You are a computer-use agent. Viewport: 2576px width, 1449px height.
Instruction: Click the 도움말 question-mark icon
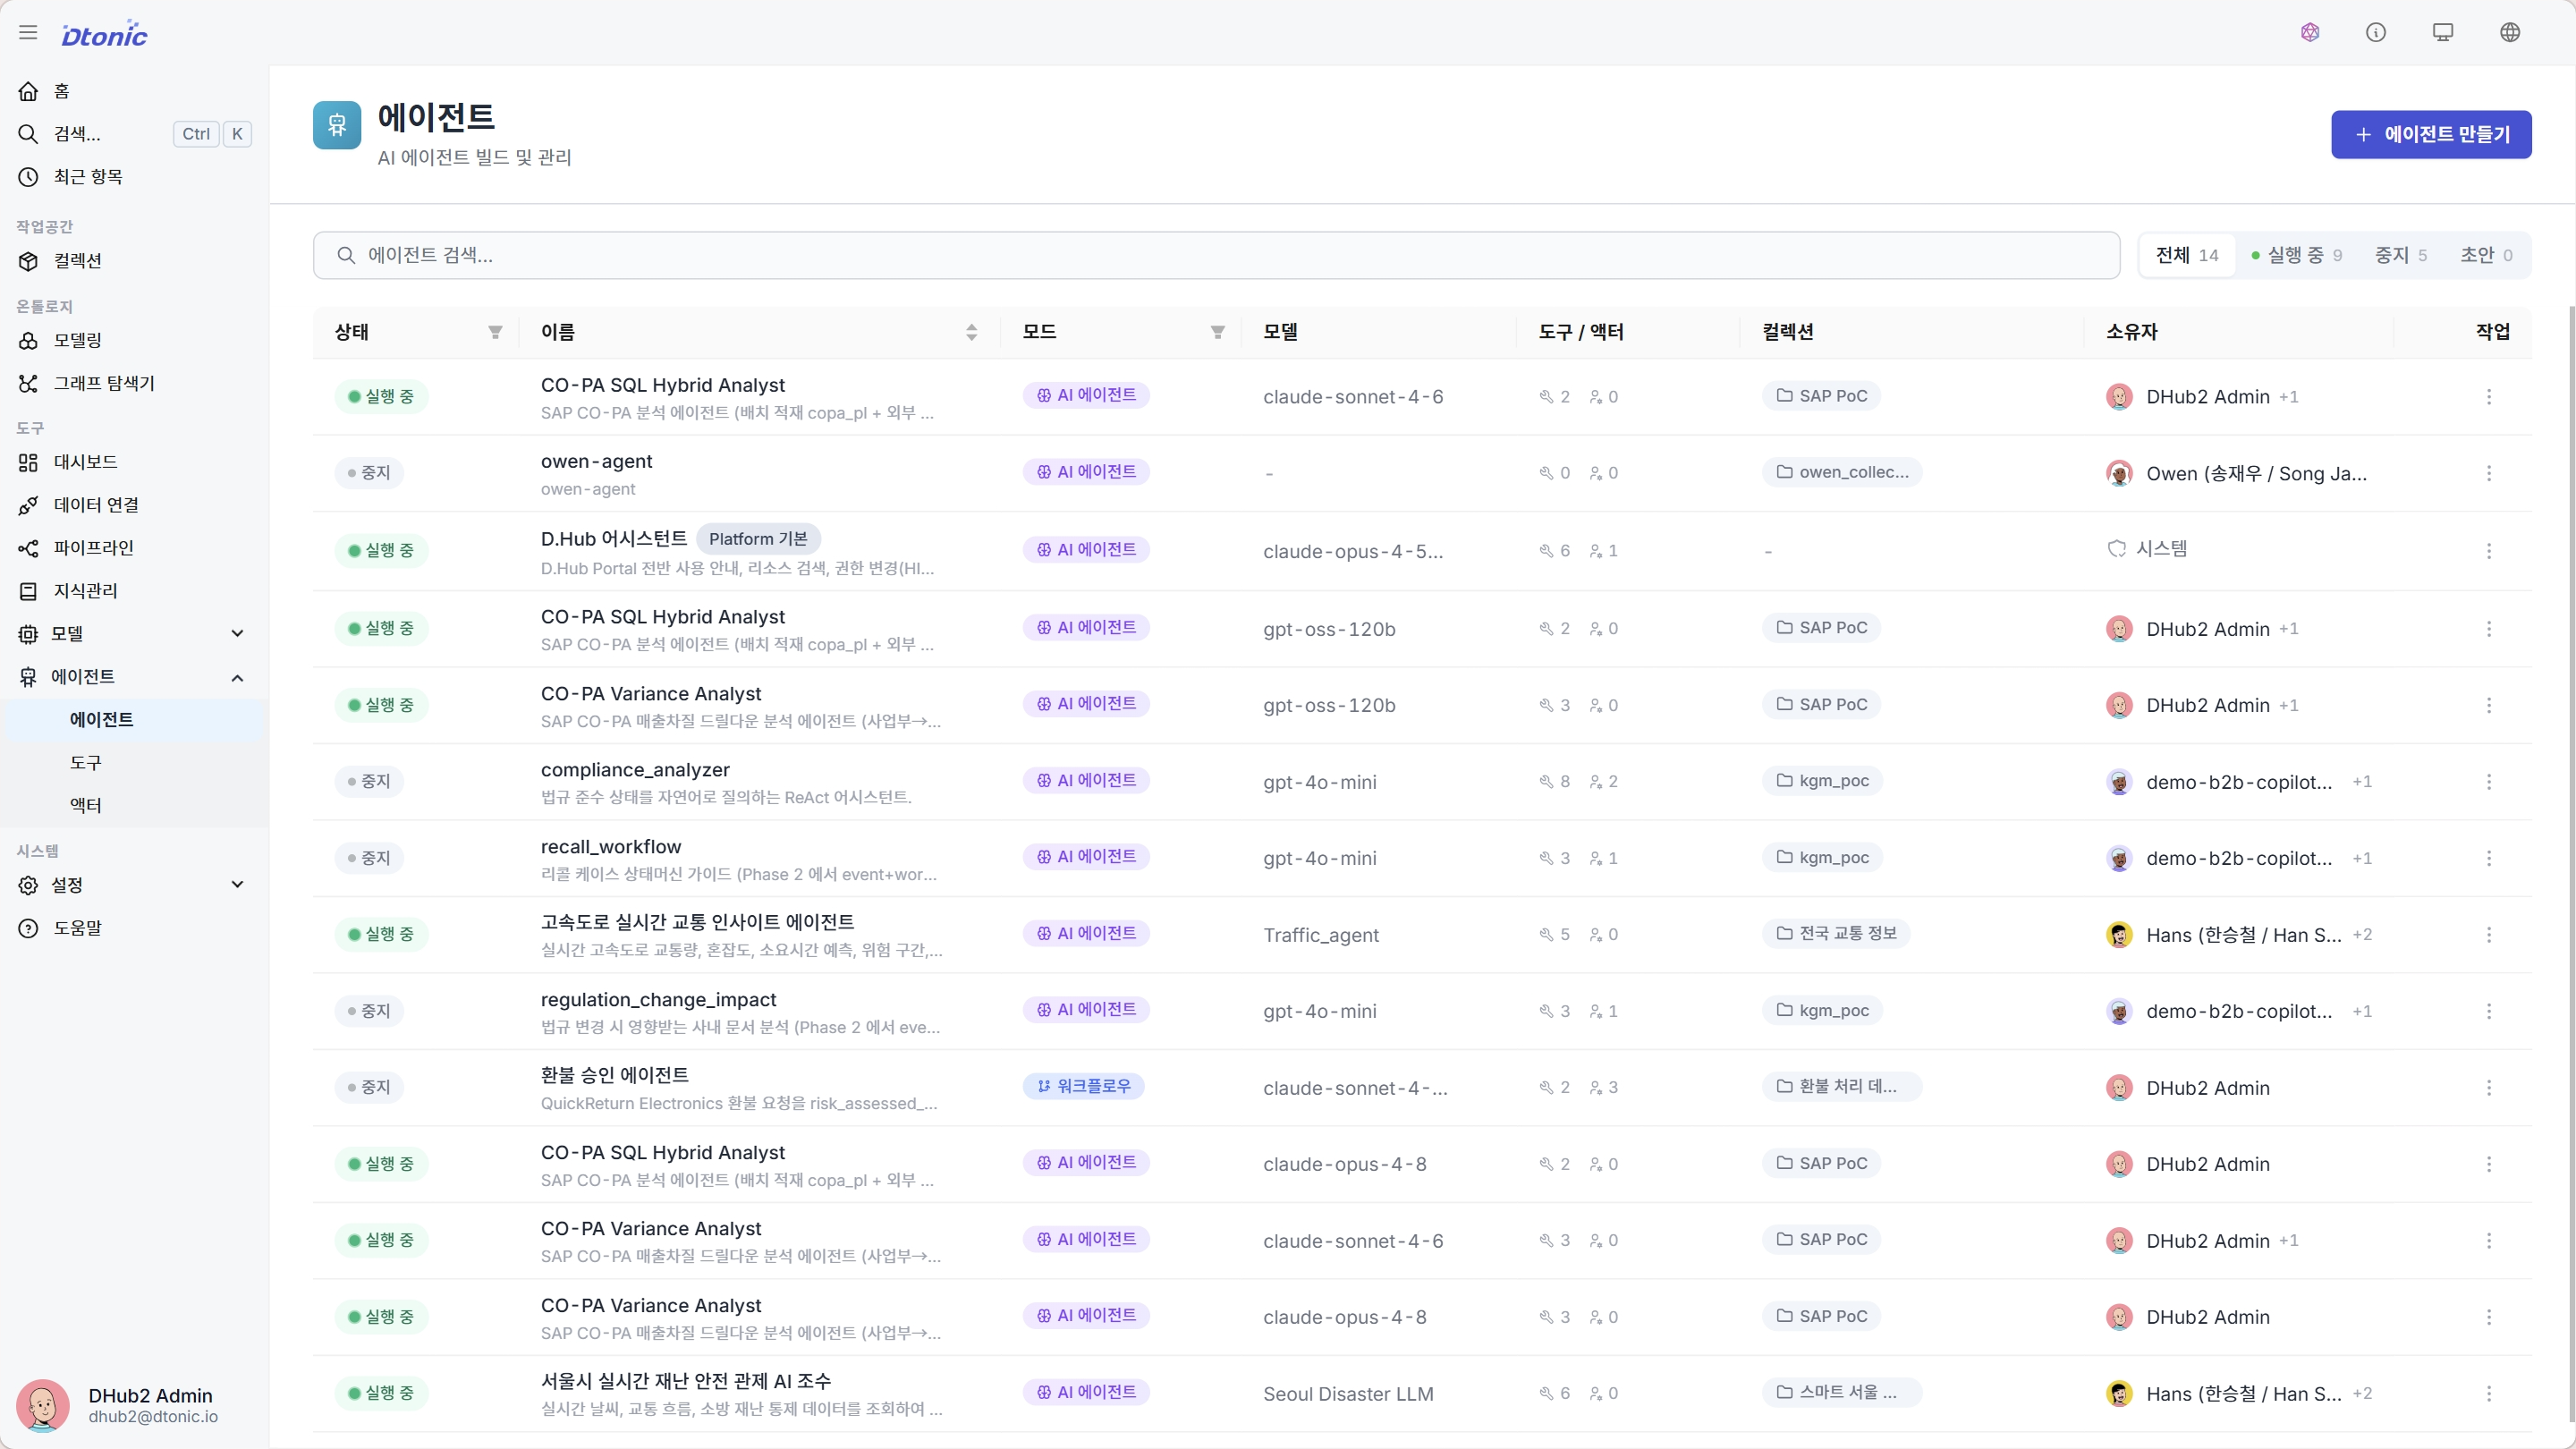pos(28,928)
